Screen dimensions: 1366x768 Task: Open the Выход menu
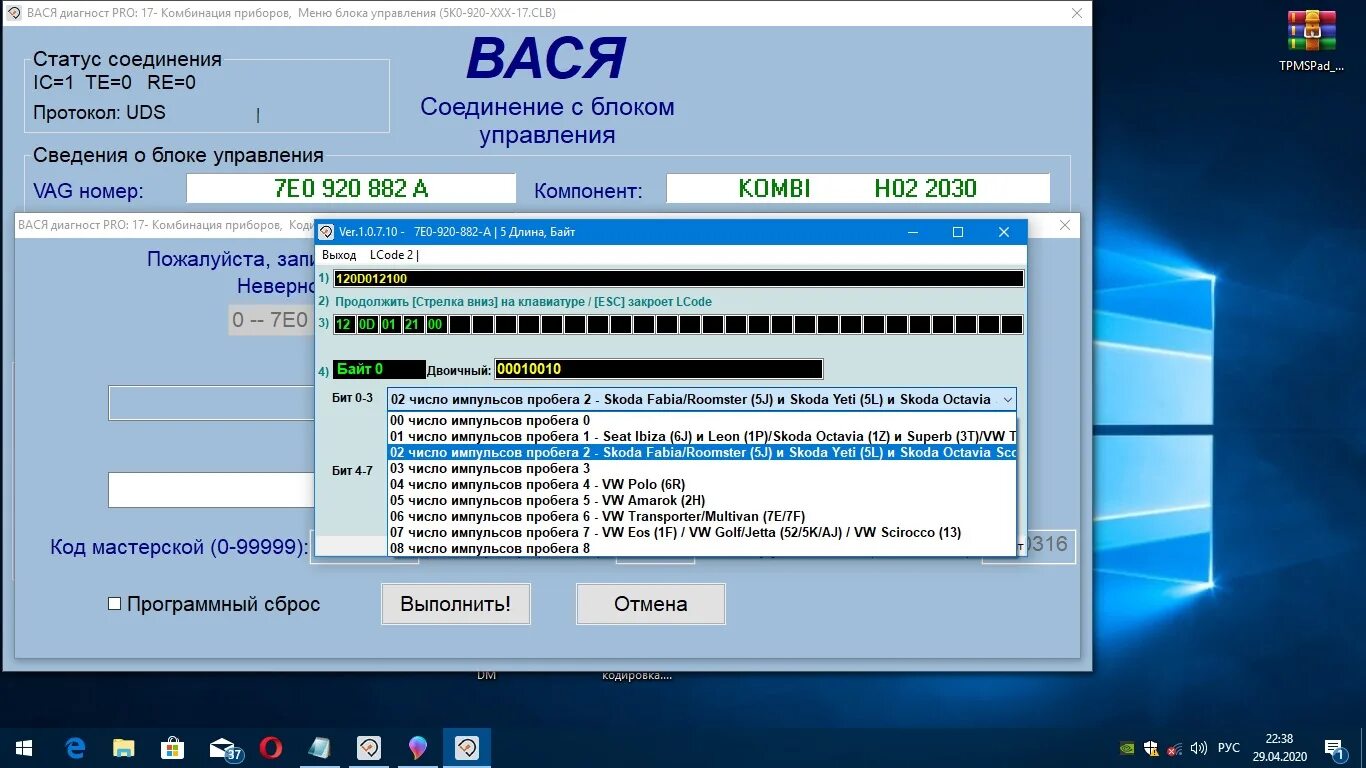339,255
